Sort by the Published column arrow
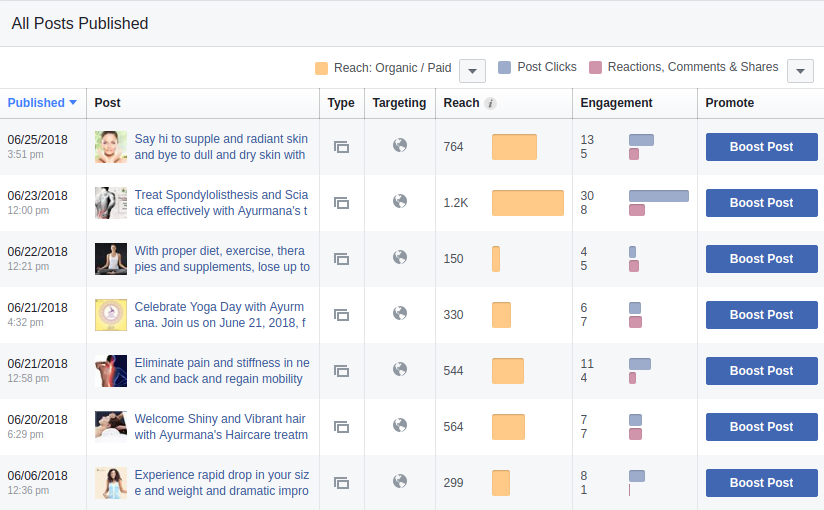Screen dimensions: 824x510 click(73, 103)
